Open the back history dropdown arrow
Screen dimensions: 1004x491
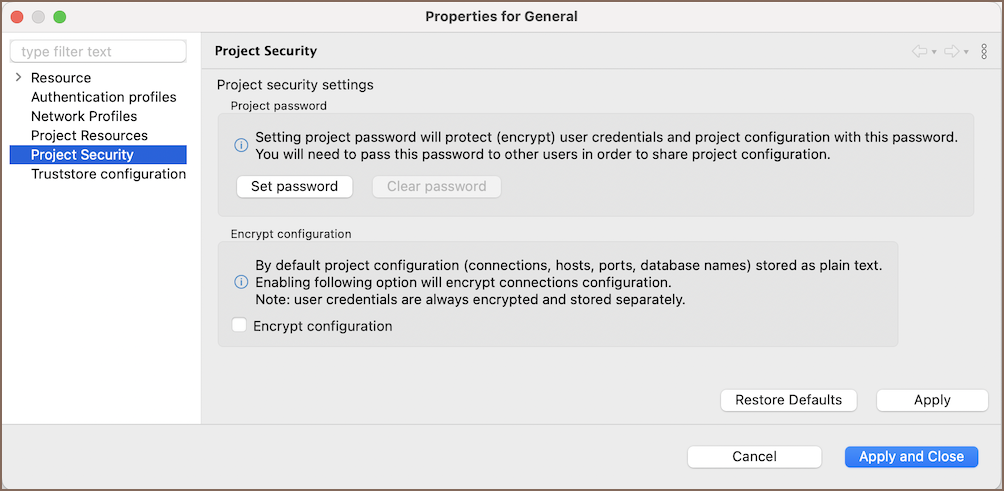coord(934,52)
